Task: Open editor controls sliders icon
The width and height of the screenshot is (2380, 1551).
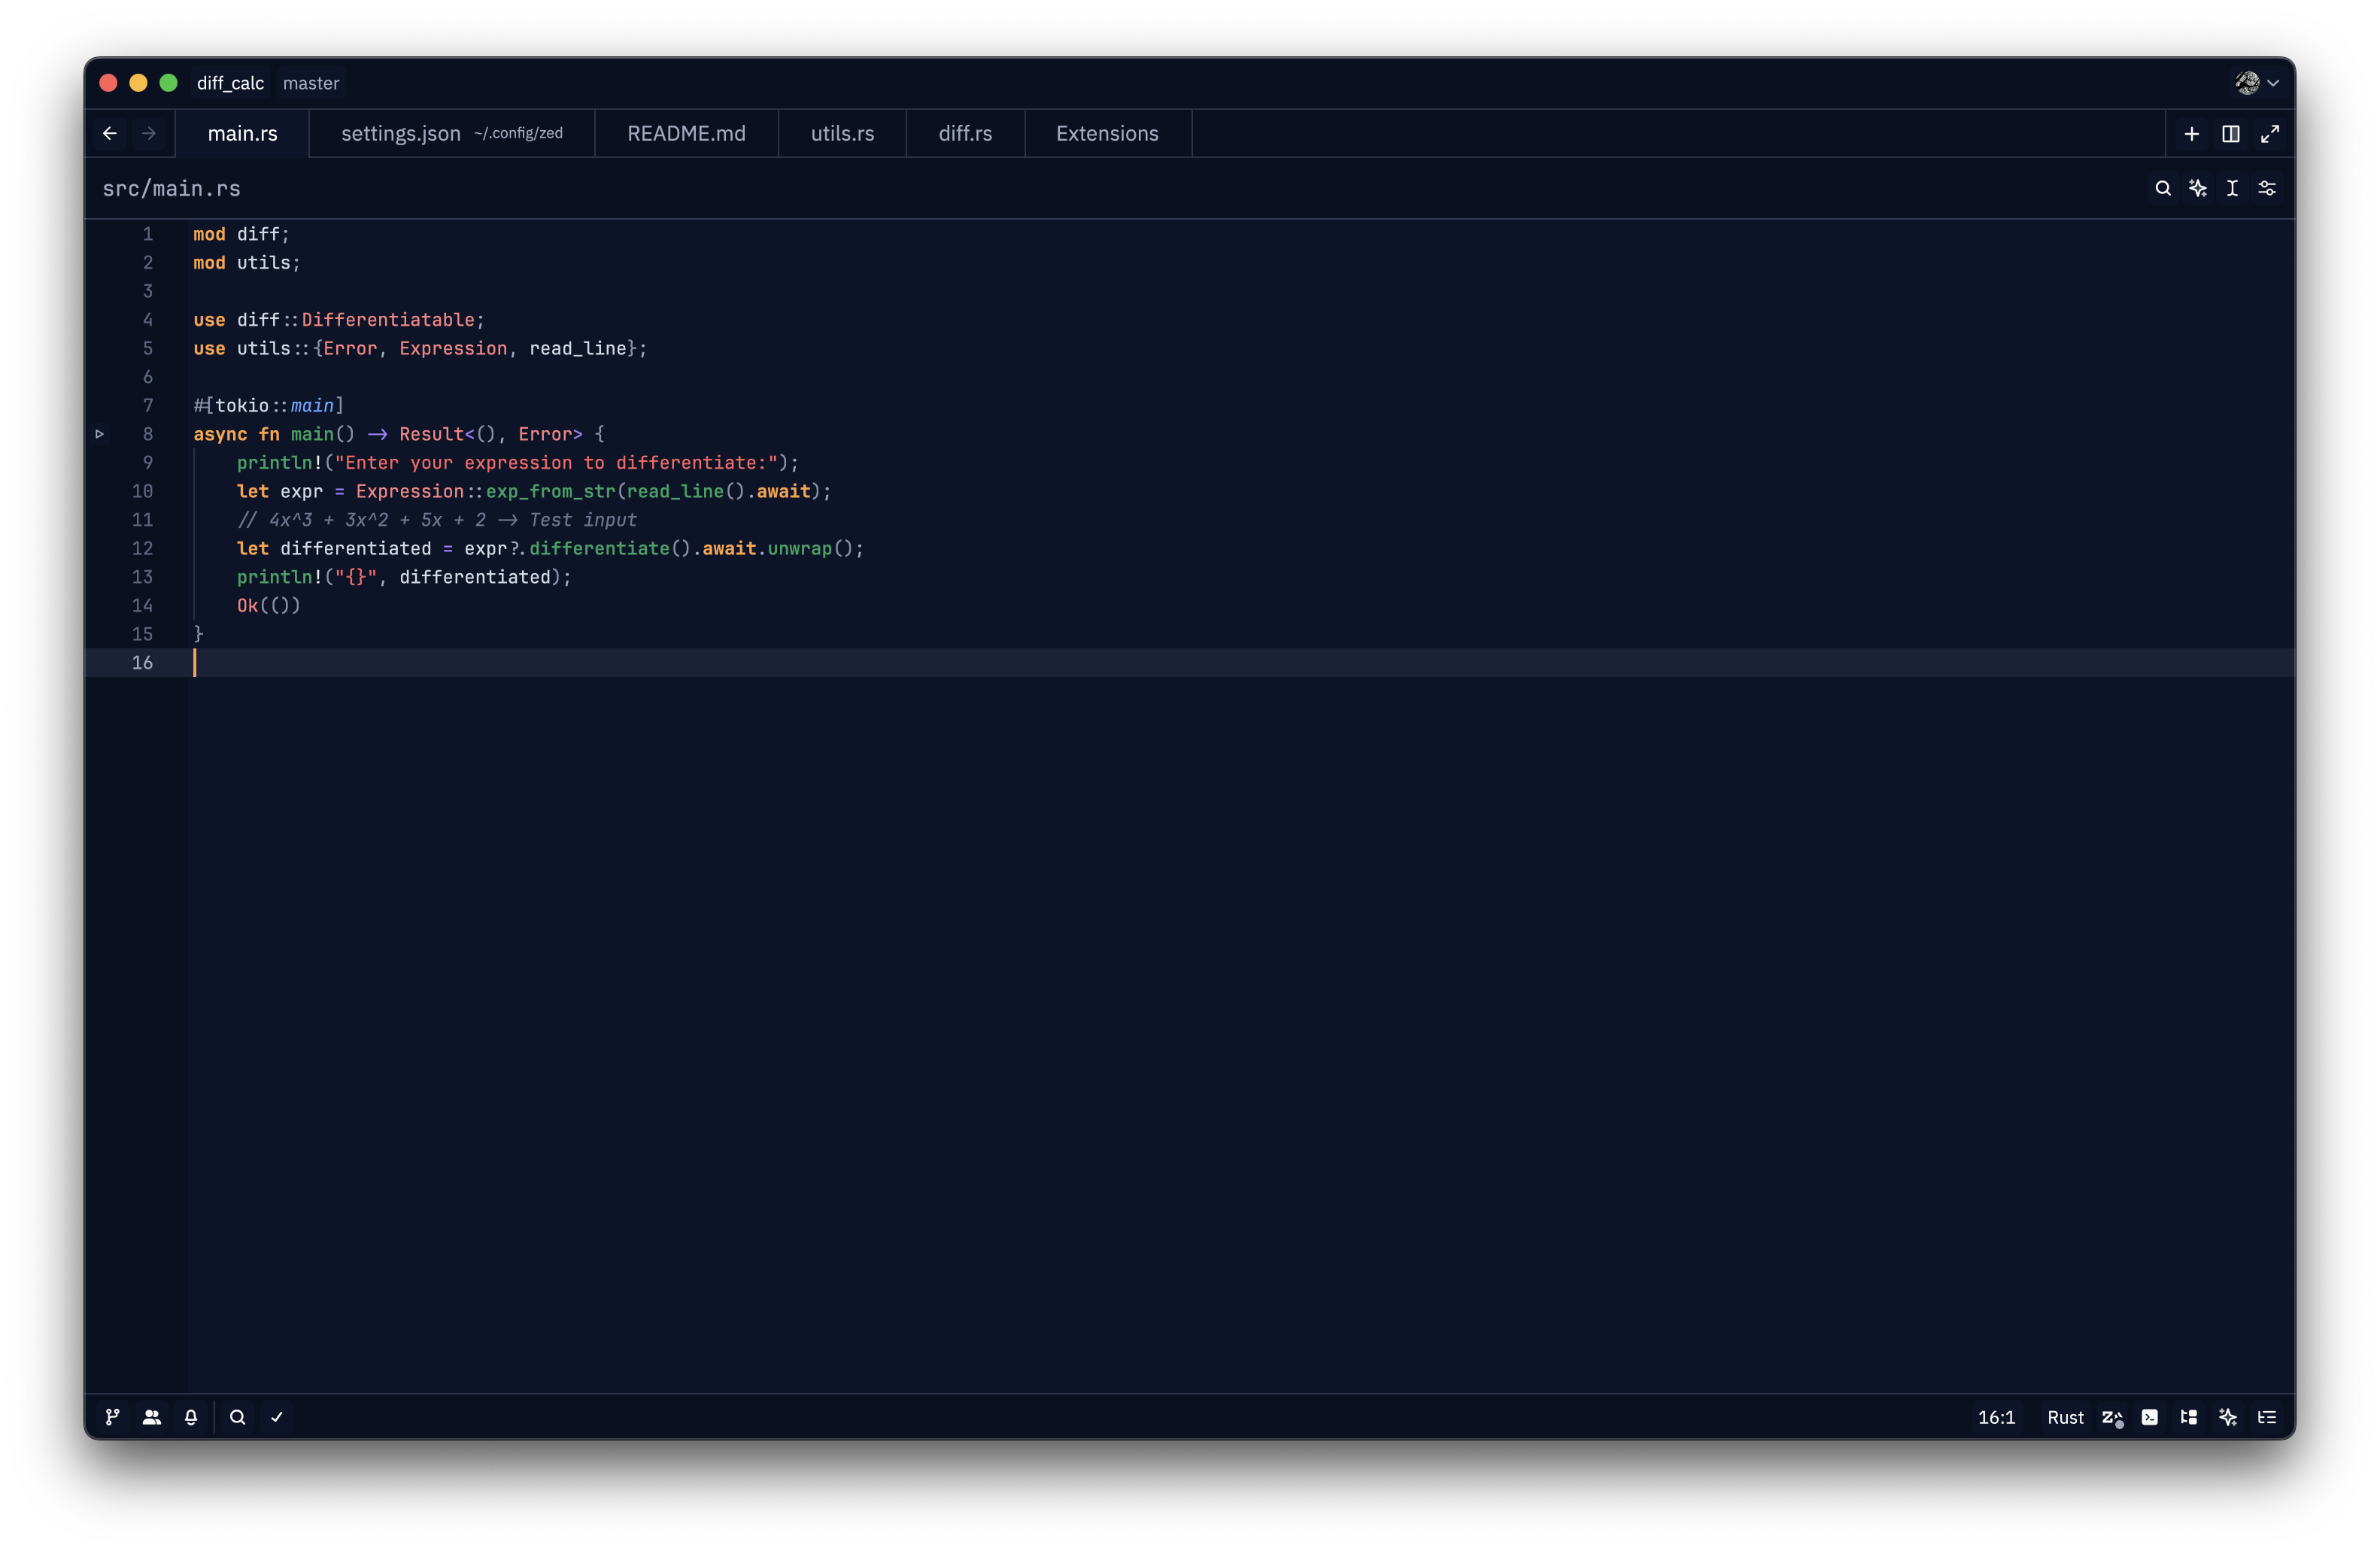Action: tap(2267, 188)
